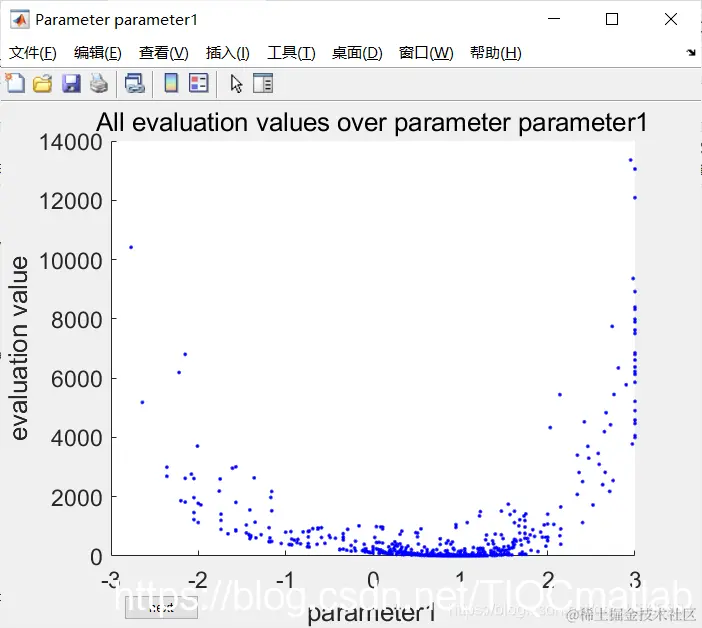702x628 pixels.
Task: Open the 工具(T) menu
Action: (x=291, y=53)
